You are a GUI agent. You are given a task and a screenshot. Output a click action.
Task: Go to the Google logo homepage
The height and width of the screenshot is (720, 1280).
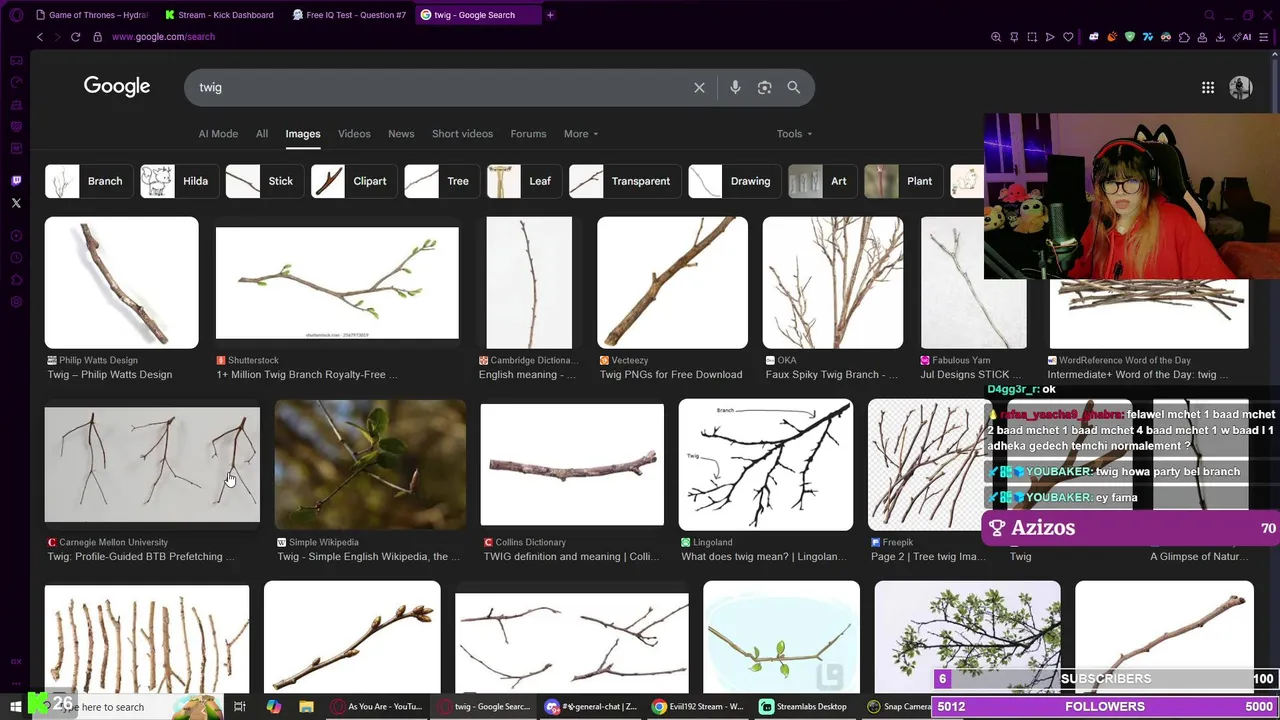pyautogui.click(x=117, y=86)
